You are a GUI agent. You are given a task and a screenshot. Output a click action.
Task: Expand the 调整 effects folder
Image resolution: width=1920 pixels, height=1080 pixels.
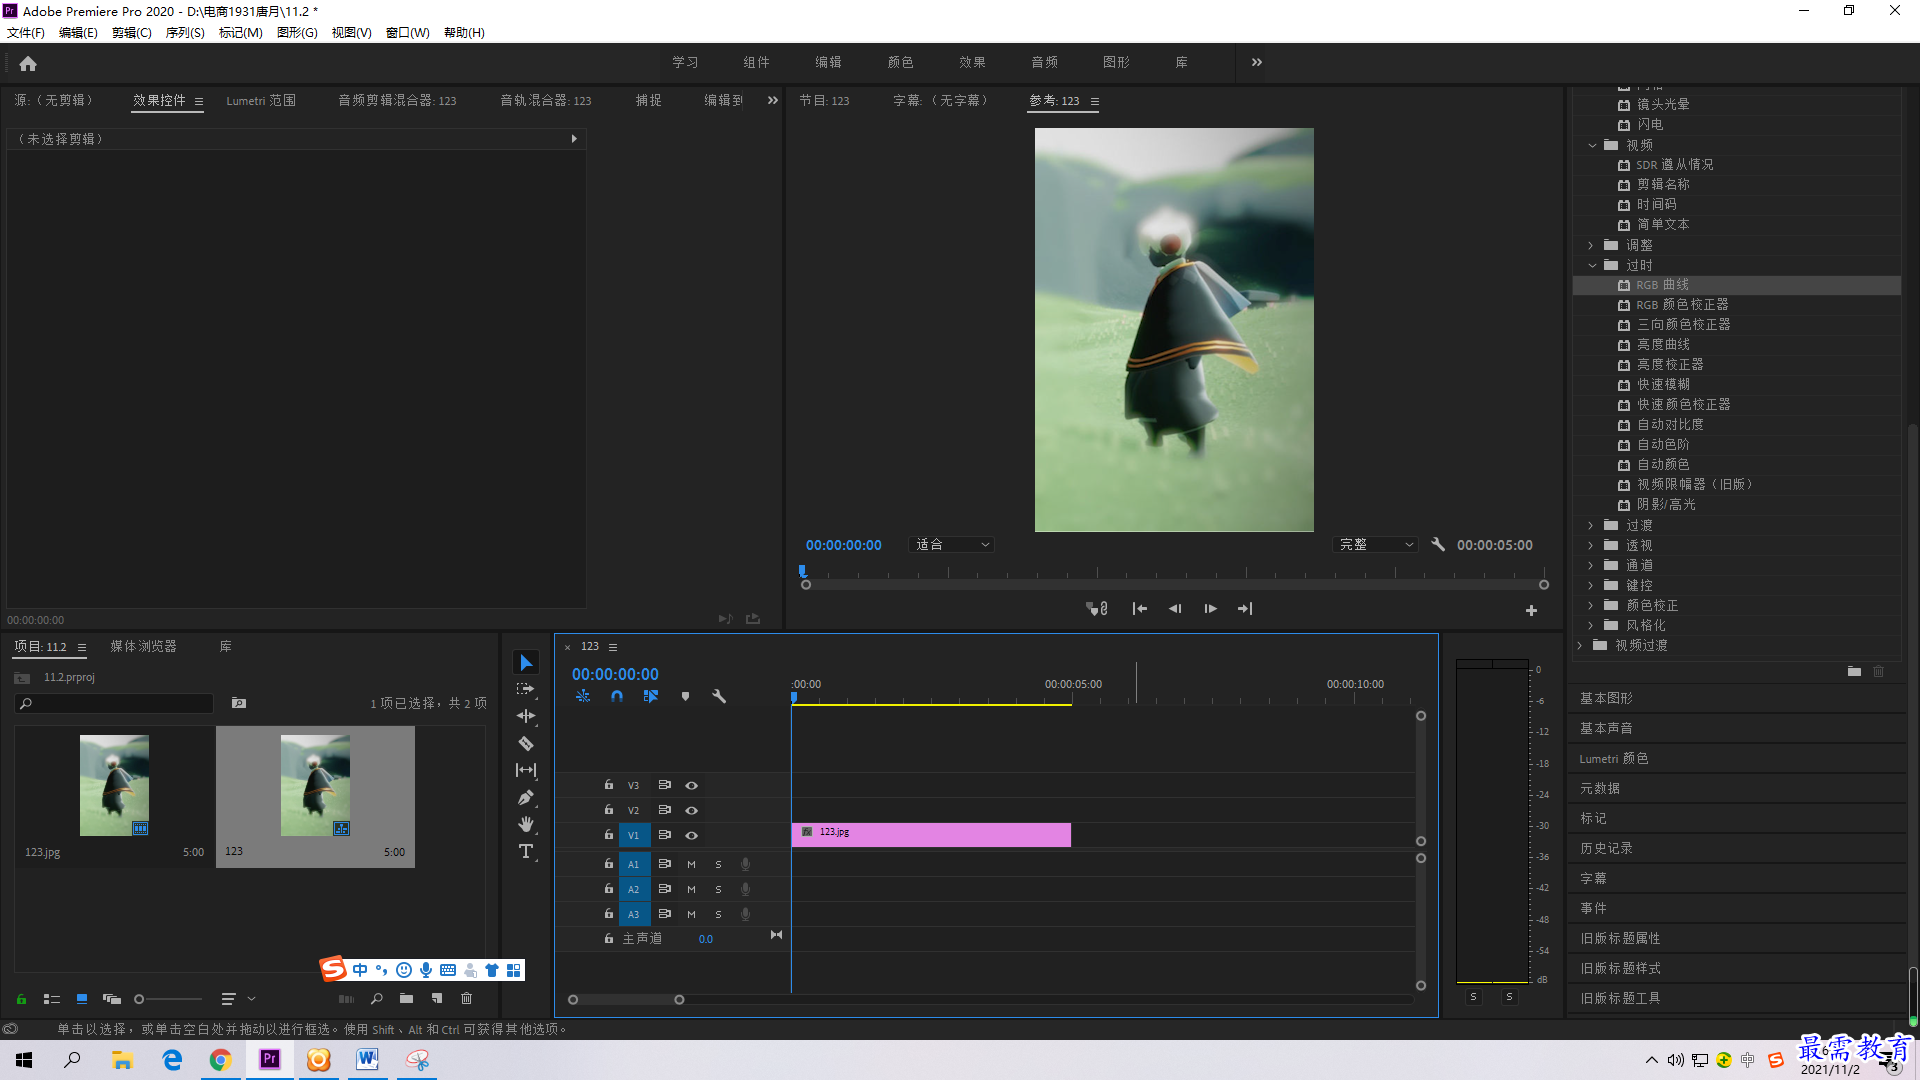1592,245
